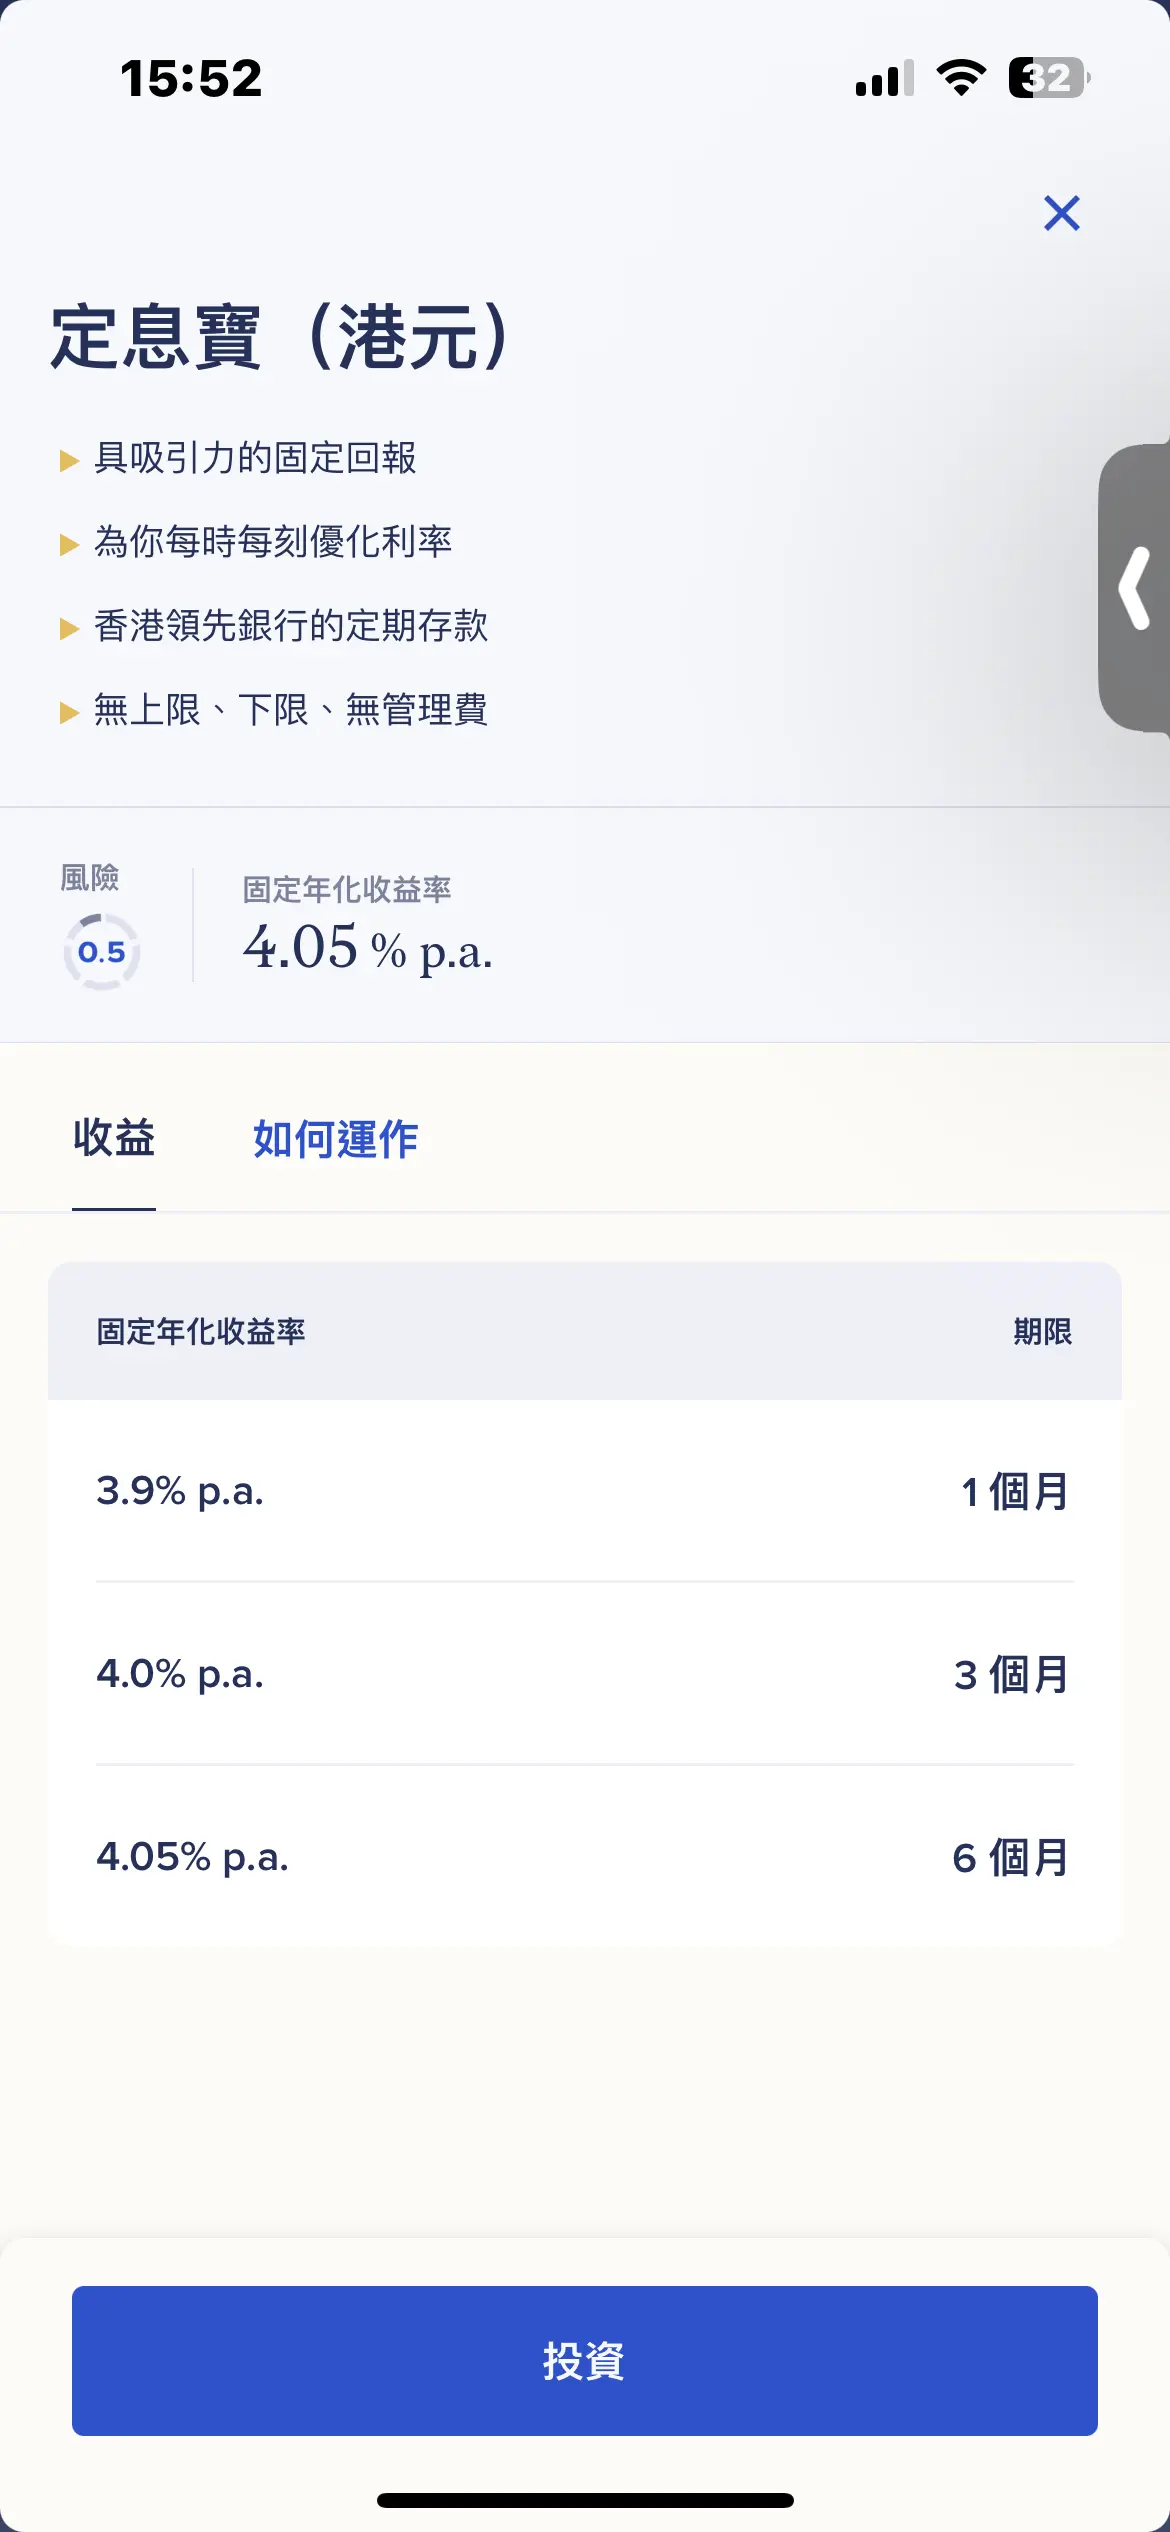Switch to the 收益 tab
Screen dimensions: 1170x2532
click(114, 1138)
